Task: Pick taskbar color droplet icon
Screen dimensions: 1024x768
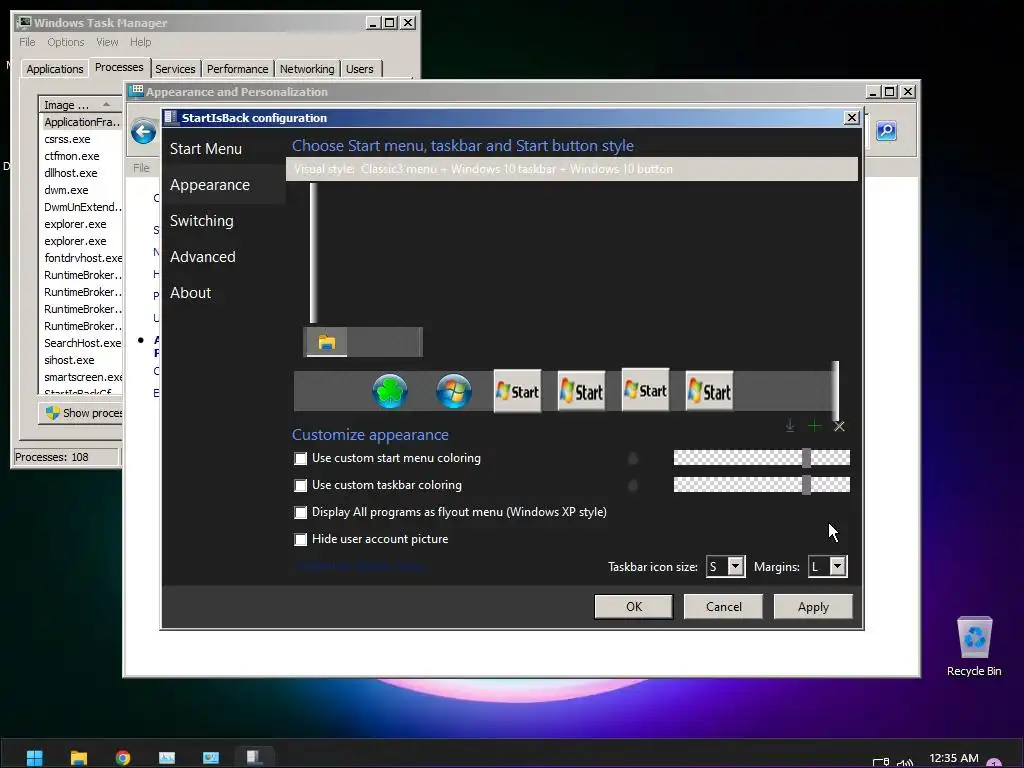Action: coord(633,485)
